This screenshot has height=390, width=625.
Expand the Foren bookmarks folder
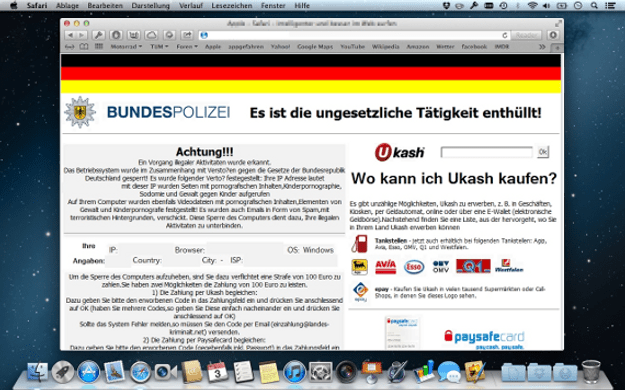[x=187, y=47]
